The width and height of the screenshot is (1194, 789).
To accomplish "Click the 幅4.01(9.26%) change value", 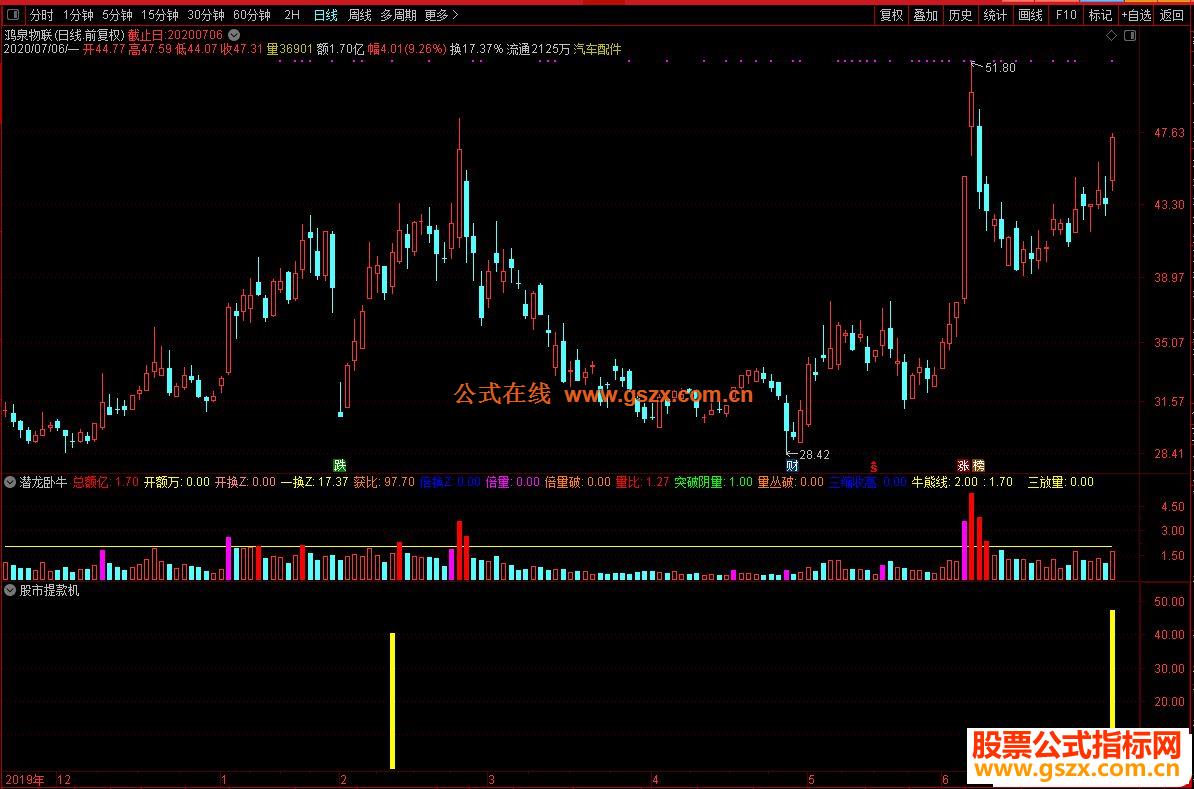I will click(x=407, y=50).
